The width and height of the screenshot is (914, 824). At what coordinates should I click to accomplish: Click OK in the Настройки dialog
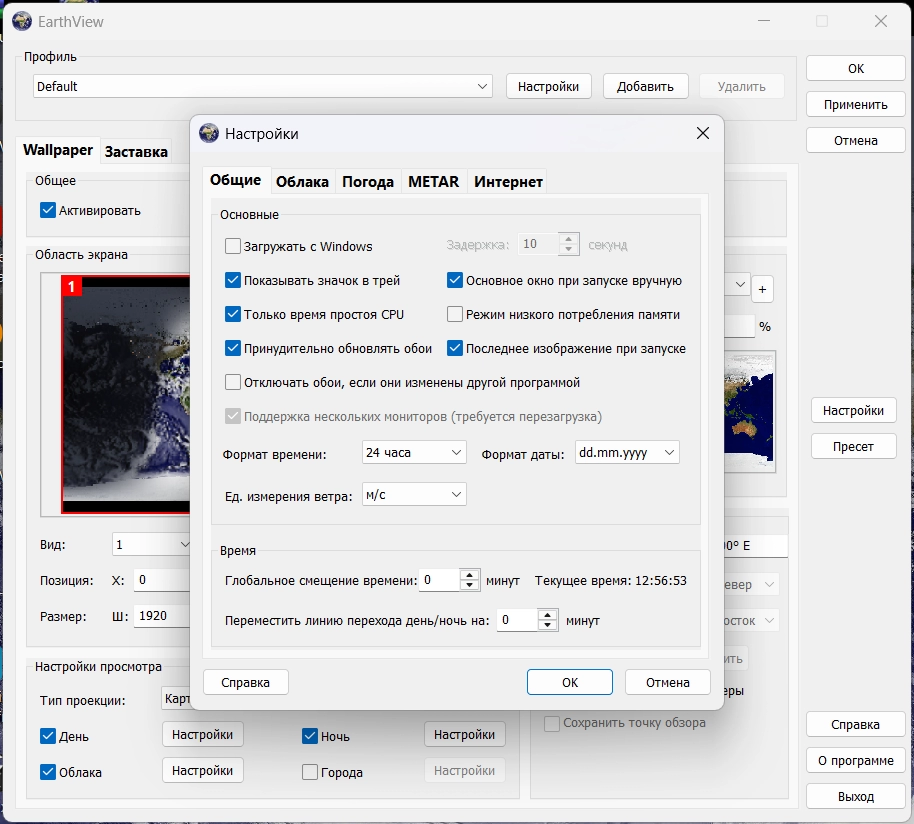point(570,682)
